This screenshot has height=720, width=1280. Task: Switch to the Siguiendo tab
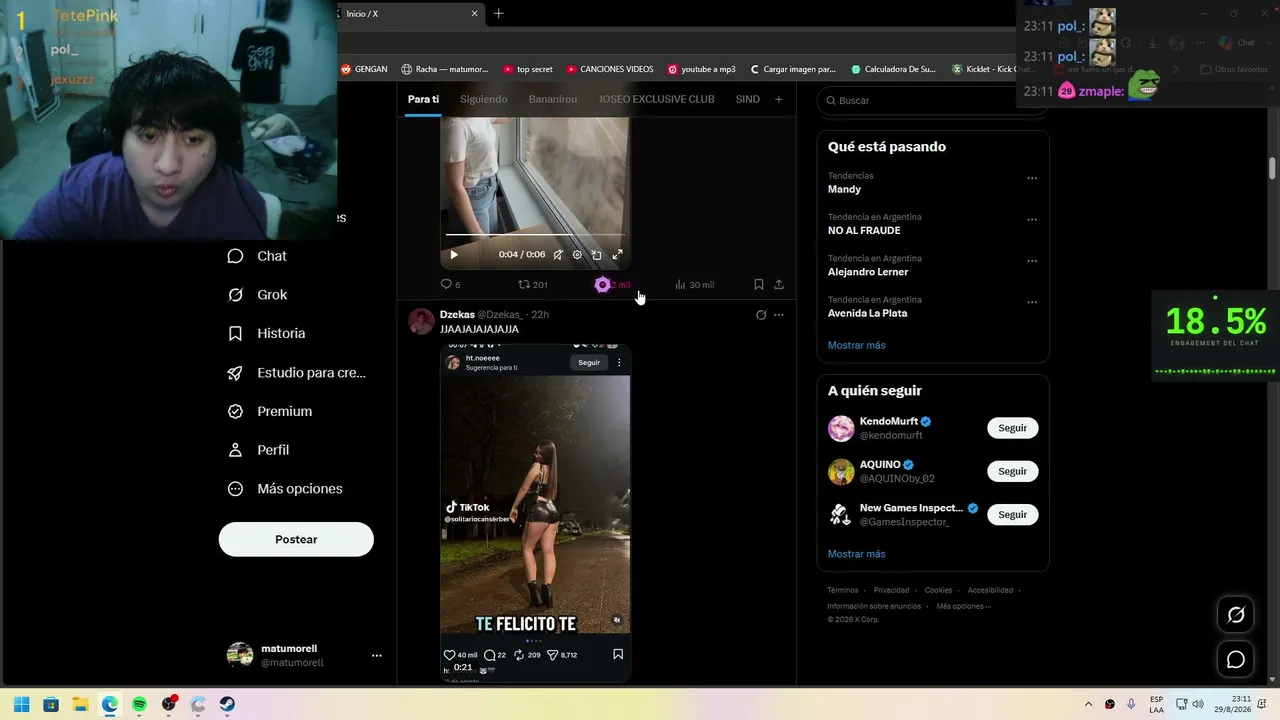pos(484,99)
